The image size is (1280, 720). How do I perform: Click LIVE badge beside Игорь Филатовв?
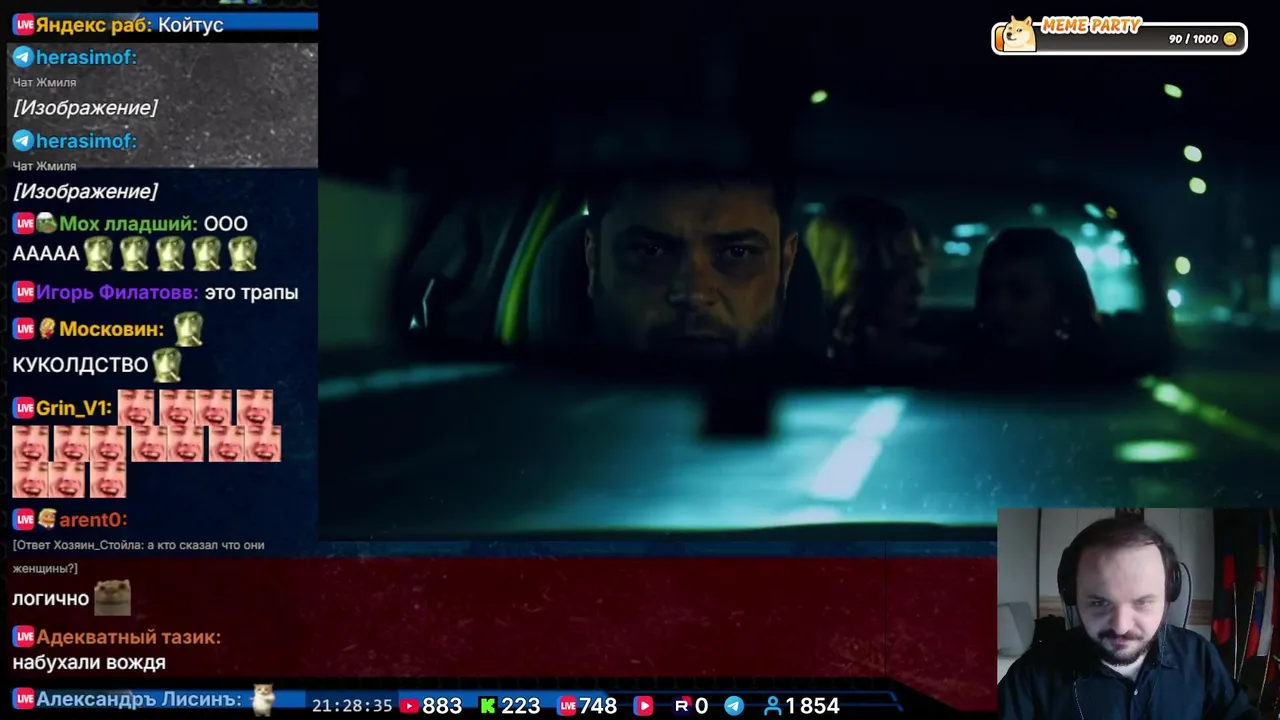[x=23, y=293]
